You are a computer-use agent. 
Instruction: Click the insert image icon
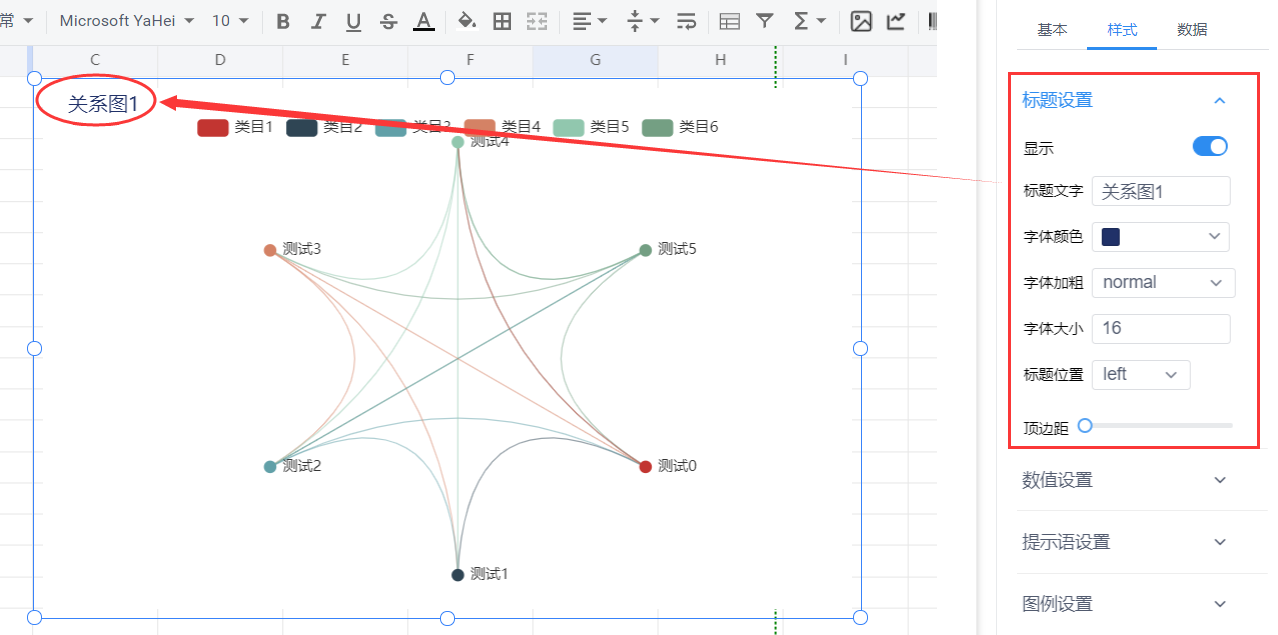point(861,21)
